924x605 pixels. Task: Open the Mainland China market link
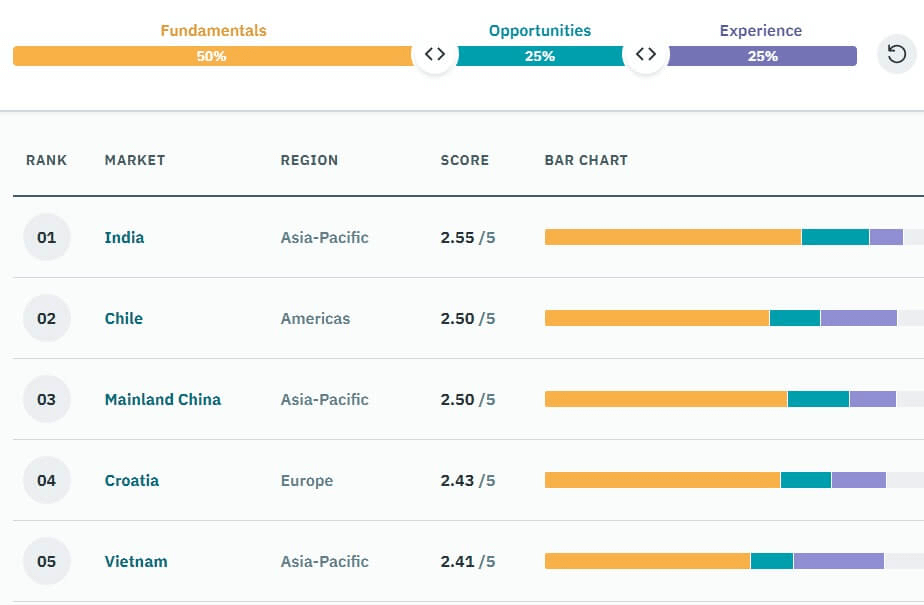tap(163, 399)
